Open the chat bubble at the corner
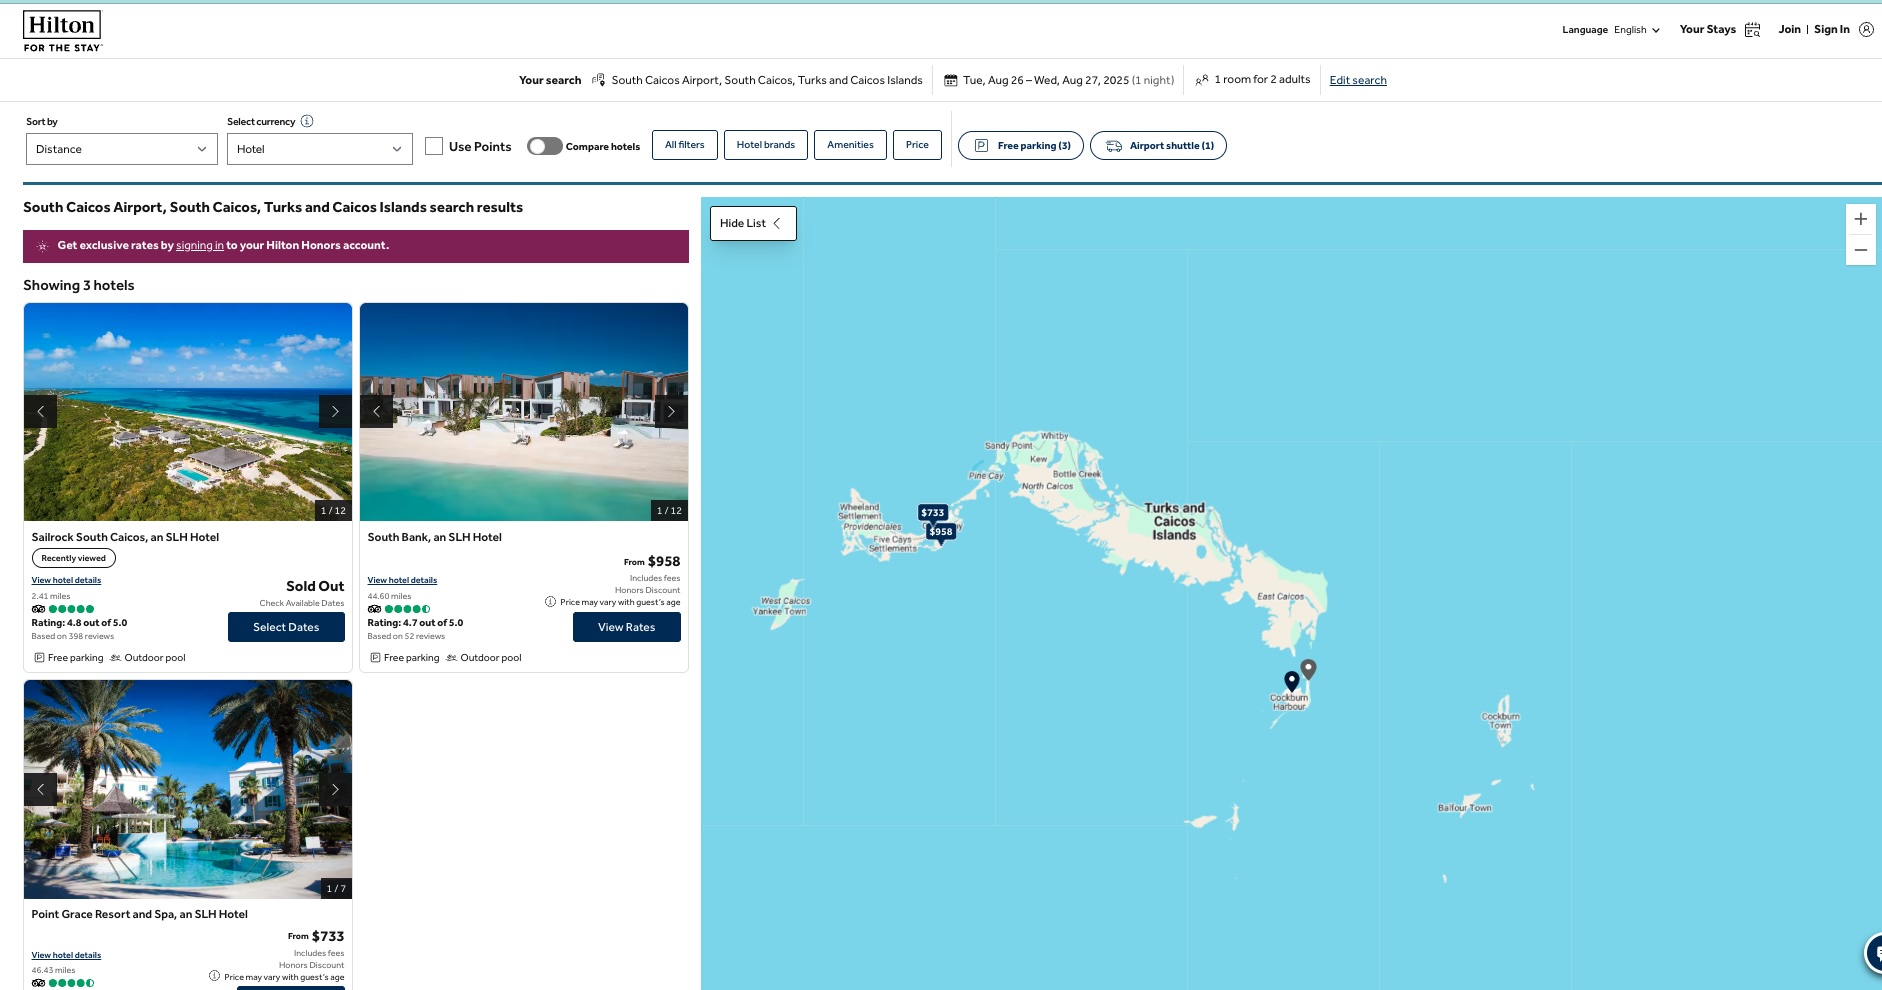 coord(1874,953)
